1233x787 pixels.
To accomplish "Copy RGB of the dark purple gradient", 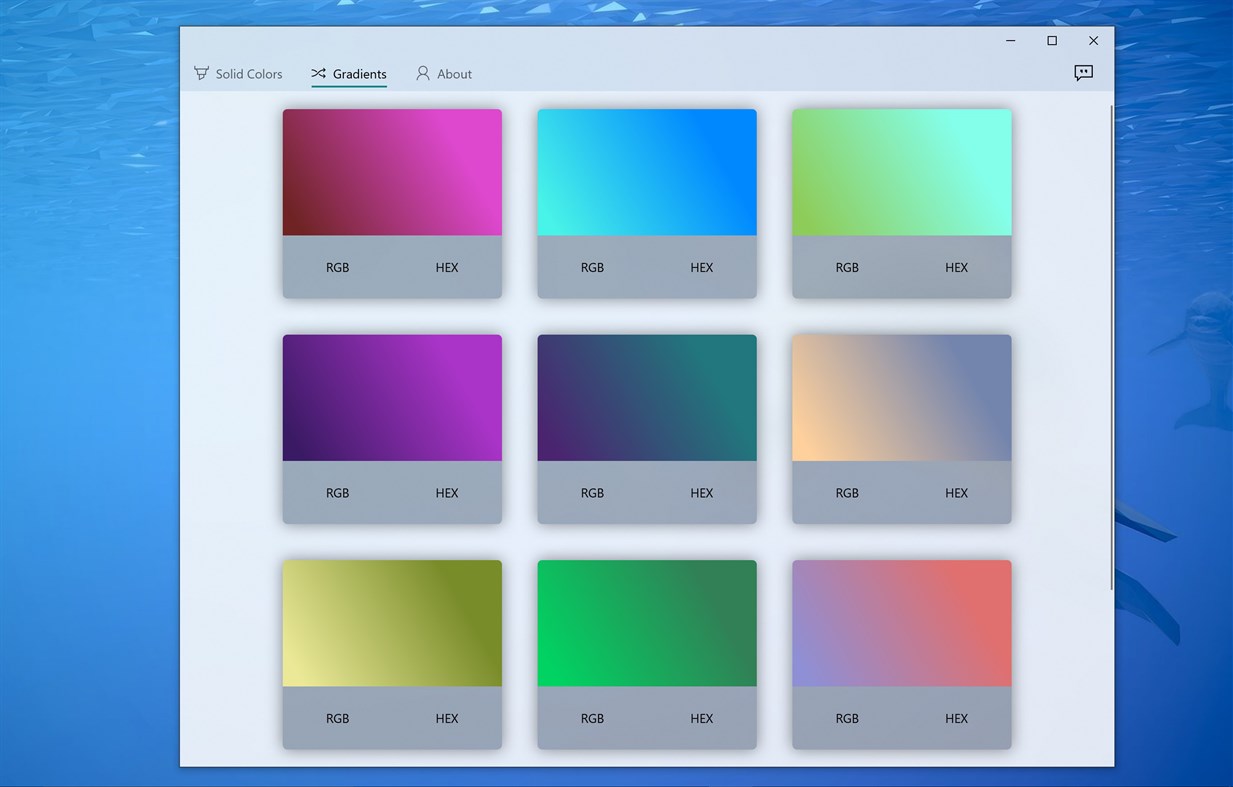I will [x=337, y=493].
